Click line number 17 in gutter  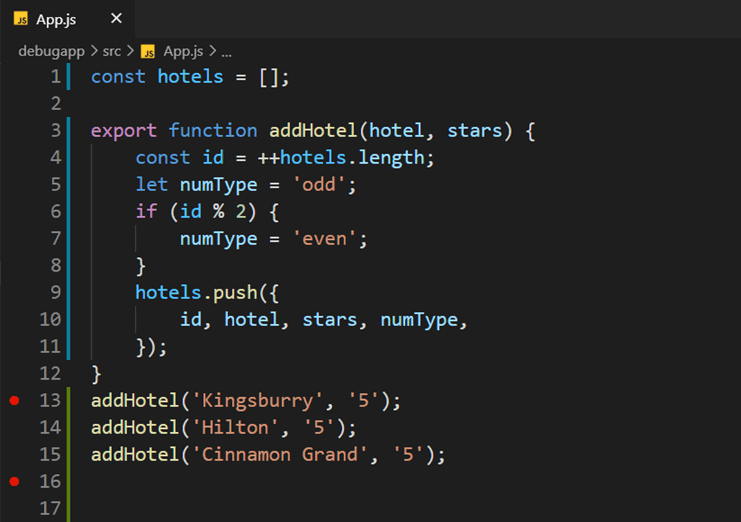pyautogui.click(x=51, y=508)
